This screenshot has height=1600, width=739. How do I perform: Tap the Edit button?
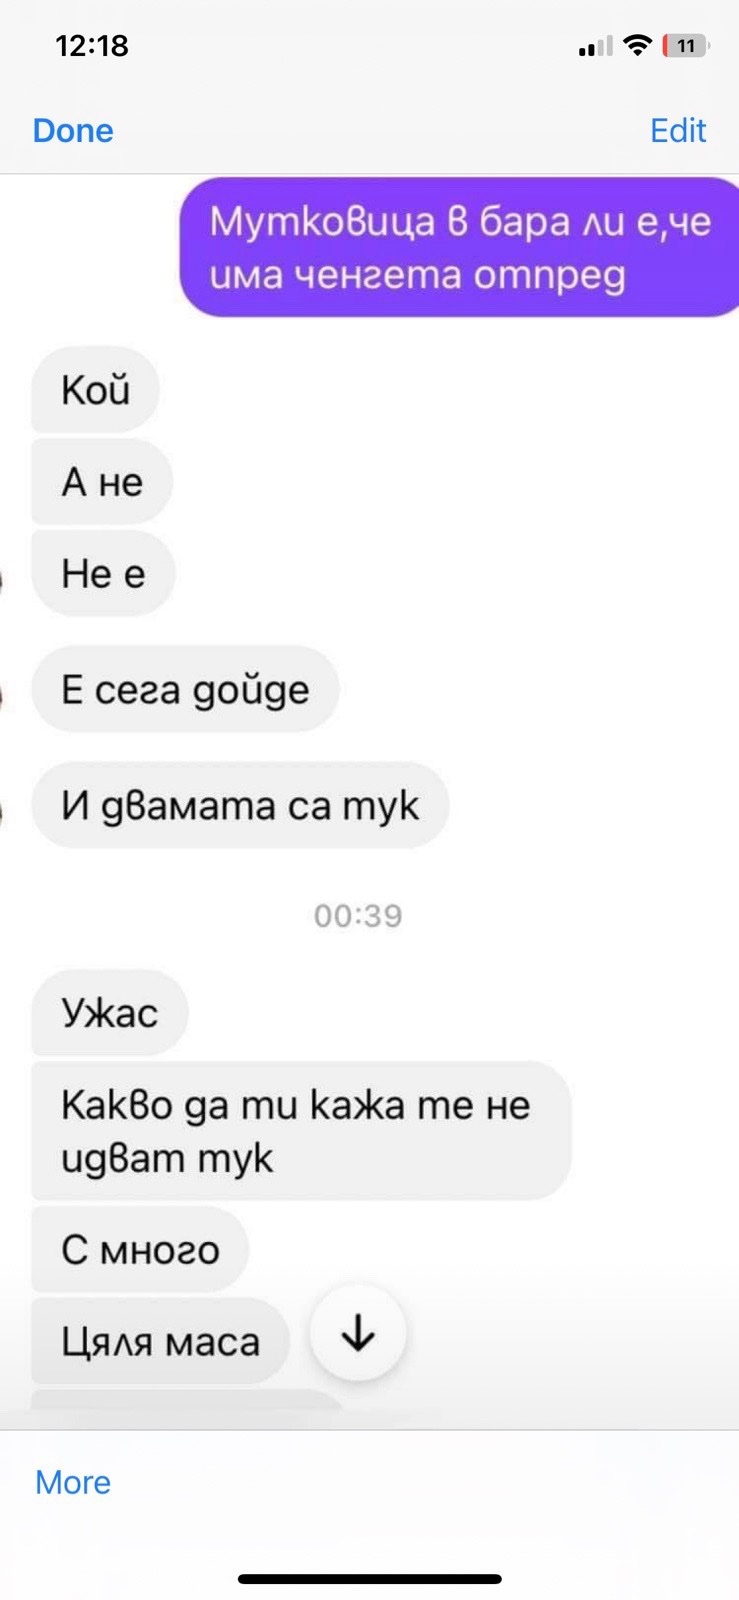pyautogui.click(x=678, y=130)
